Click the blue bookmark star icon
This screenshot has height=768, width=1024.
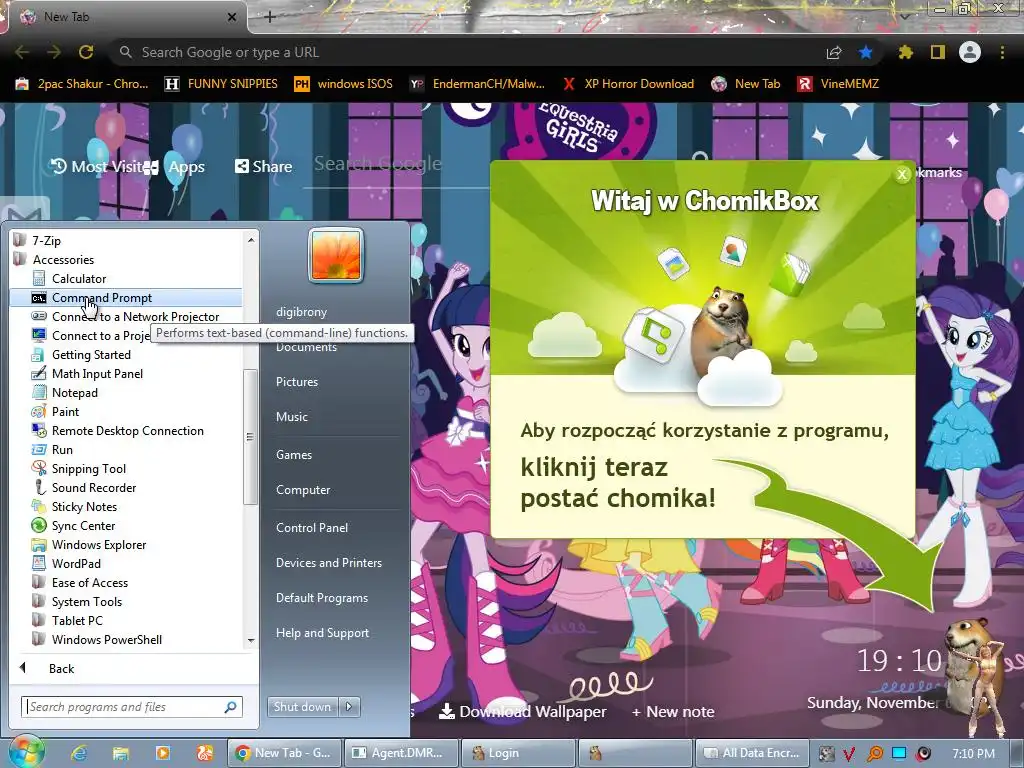click(x=866, y=52)
